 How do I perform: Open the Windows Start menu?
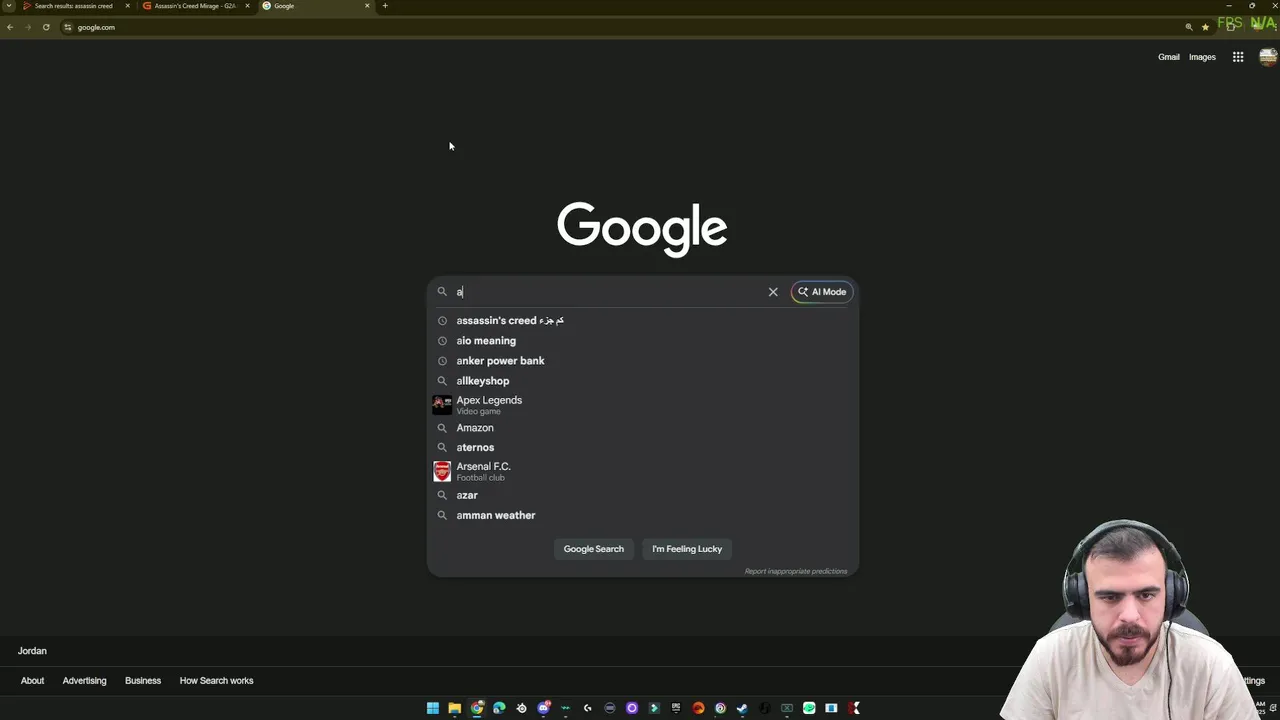[x=433, y=708]
